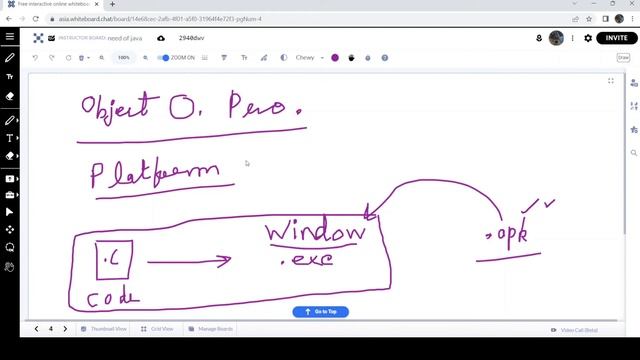Image resolution: width=640 pixels, height=360 pixels.
Task: Switch to Thumbnail View
Action: (x=104, y=329)
